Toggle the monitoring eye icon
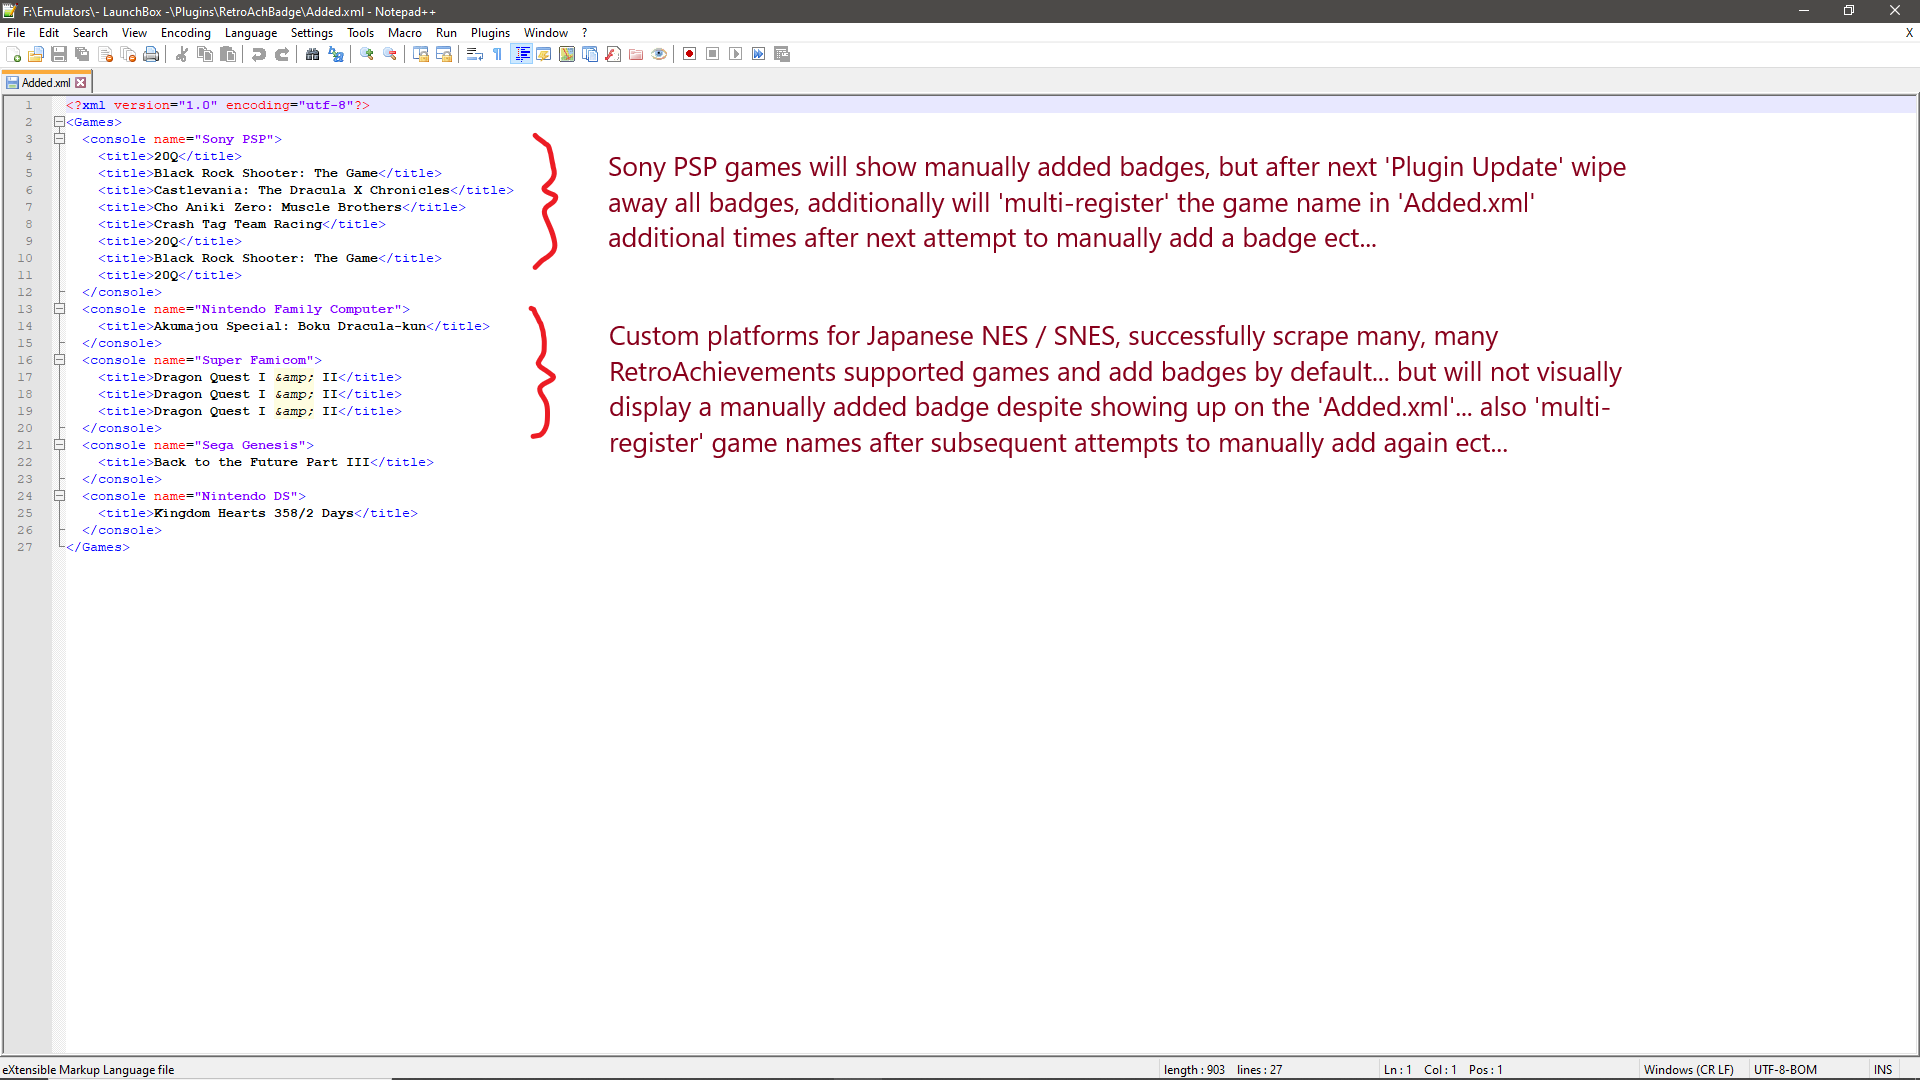The width and height of the screenshot is (1920, 1080). coord(659,54)
